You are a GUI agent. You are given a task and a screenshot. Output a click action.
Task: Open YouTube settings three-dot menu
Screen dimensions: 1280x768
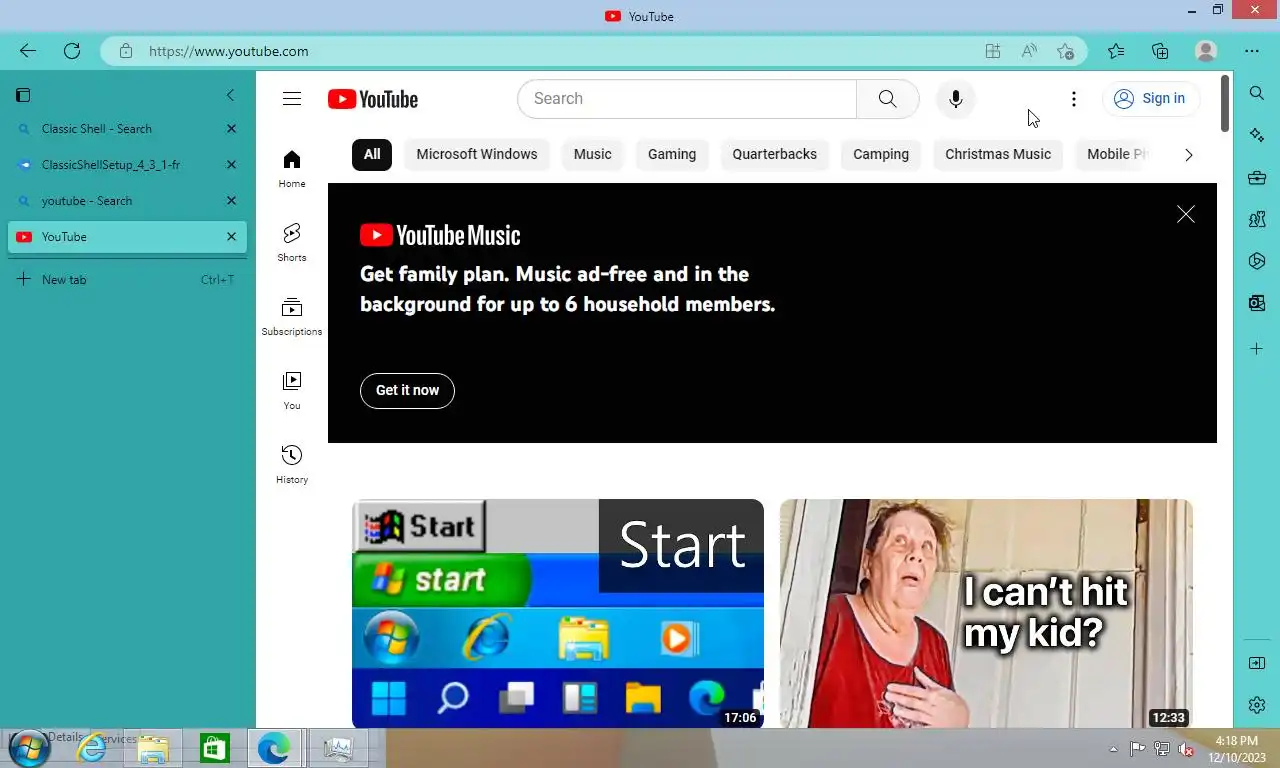tap(1073, 99)
